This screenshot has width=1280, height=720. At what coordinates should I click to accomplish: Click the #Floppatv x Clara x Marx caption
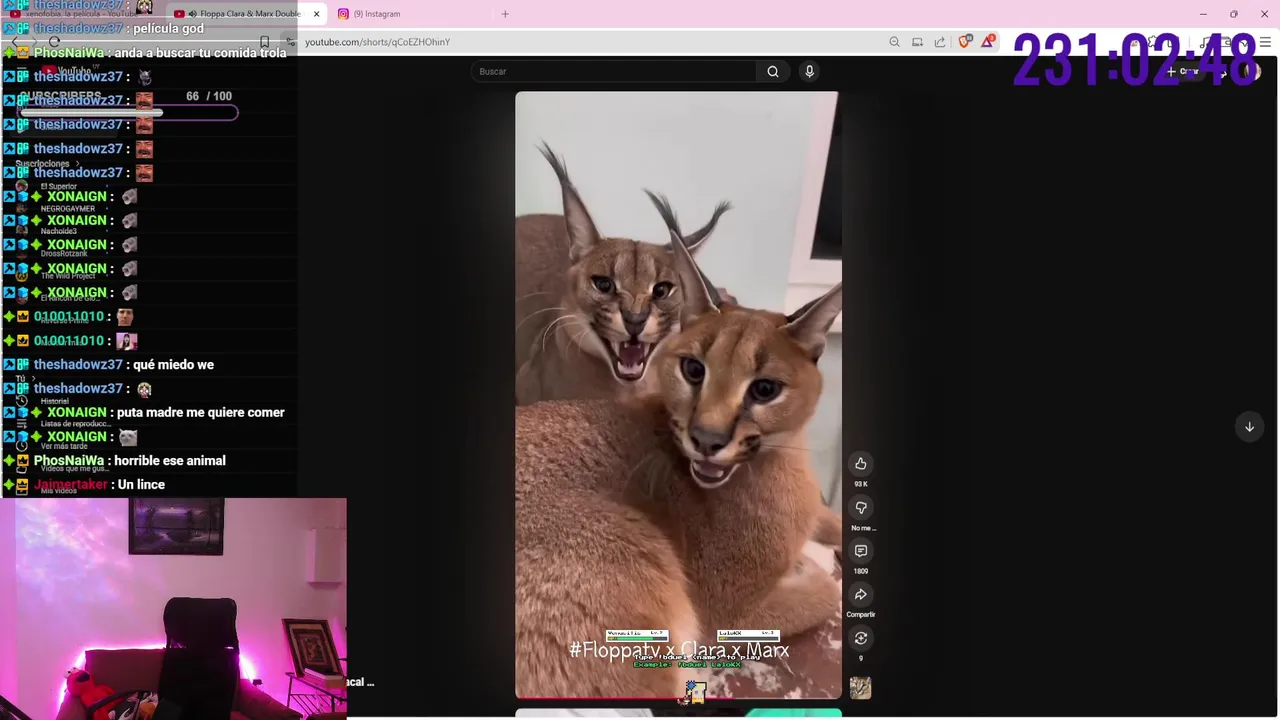[x=679, y=650]
